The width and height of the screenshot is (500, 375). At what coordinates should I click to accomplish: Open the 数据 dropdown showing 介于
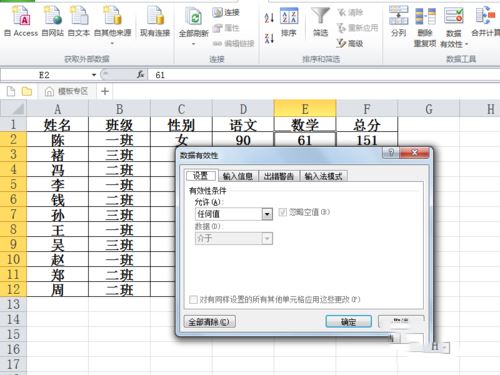point(234,238)
